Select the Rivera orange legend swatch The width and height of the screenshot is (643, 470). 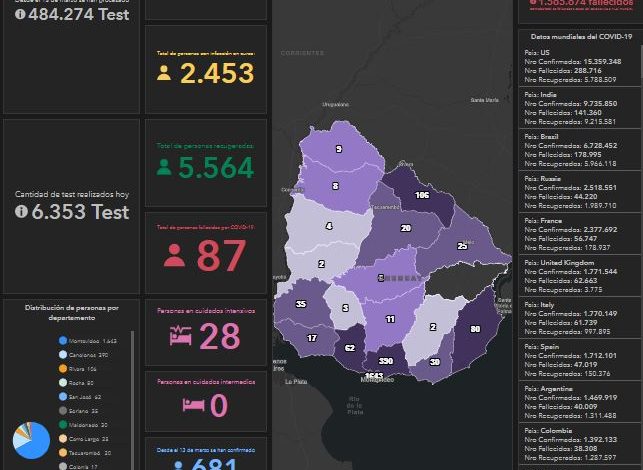tap(63, 369)
